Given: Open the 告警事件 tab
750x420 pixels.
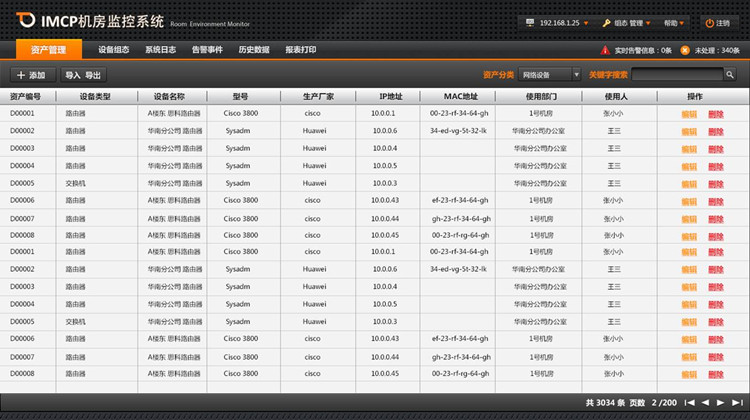Looking at the screenshot, I should (206, 49).
